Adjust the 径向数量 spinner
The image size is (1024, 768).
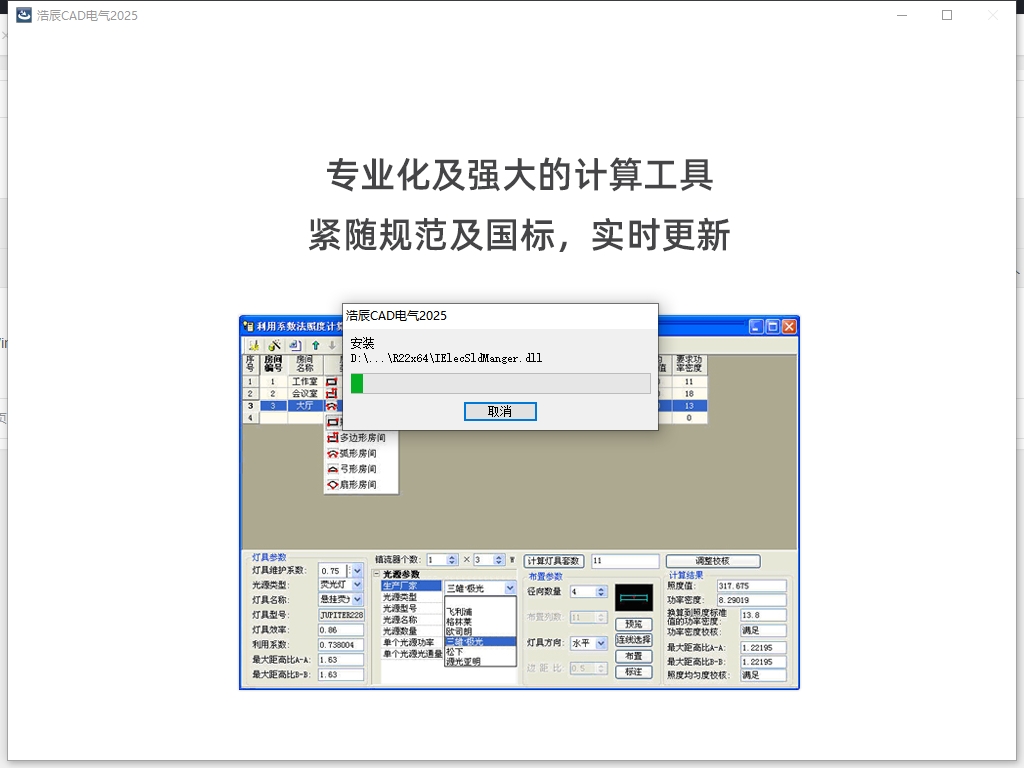click(601, 592)
